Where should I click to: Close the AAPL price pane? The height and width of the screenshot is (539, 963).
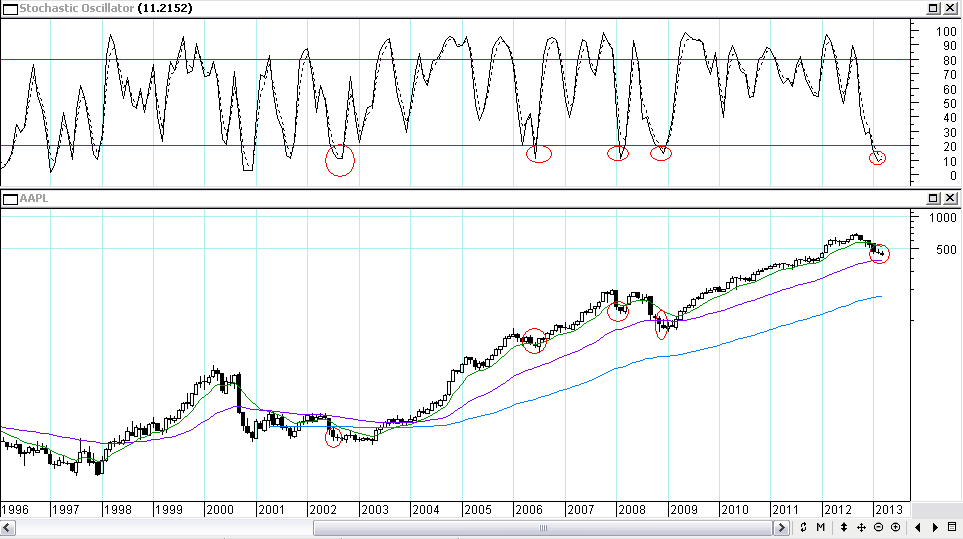click(x=949, y=198)
